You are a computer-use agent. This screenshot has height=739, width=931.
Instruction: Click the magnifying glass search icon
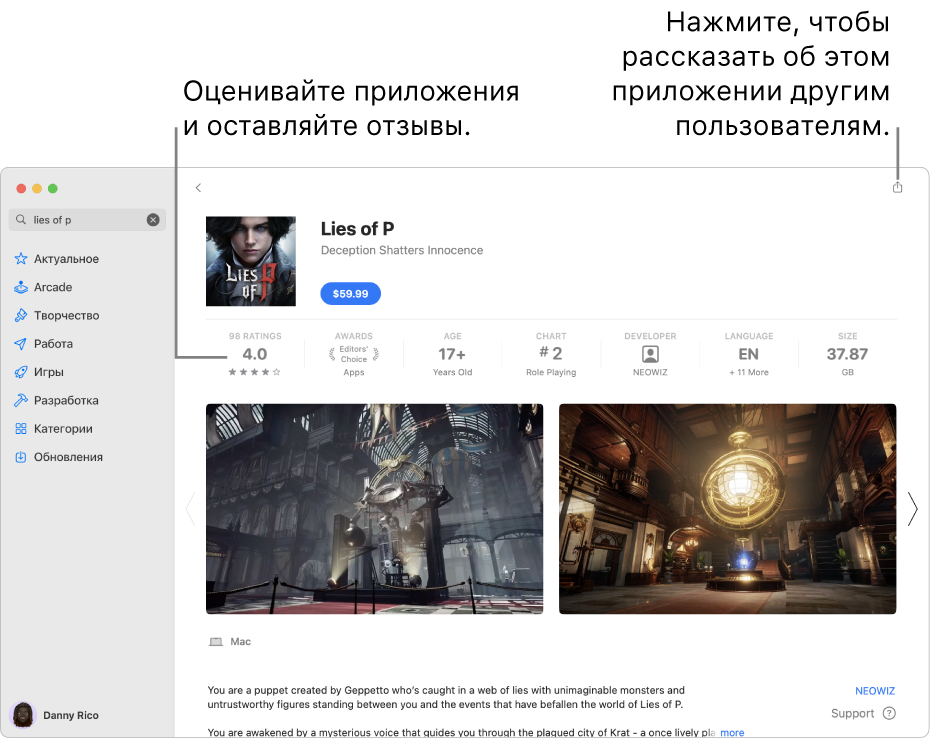(21, 220)
